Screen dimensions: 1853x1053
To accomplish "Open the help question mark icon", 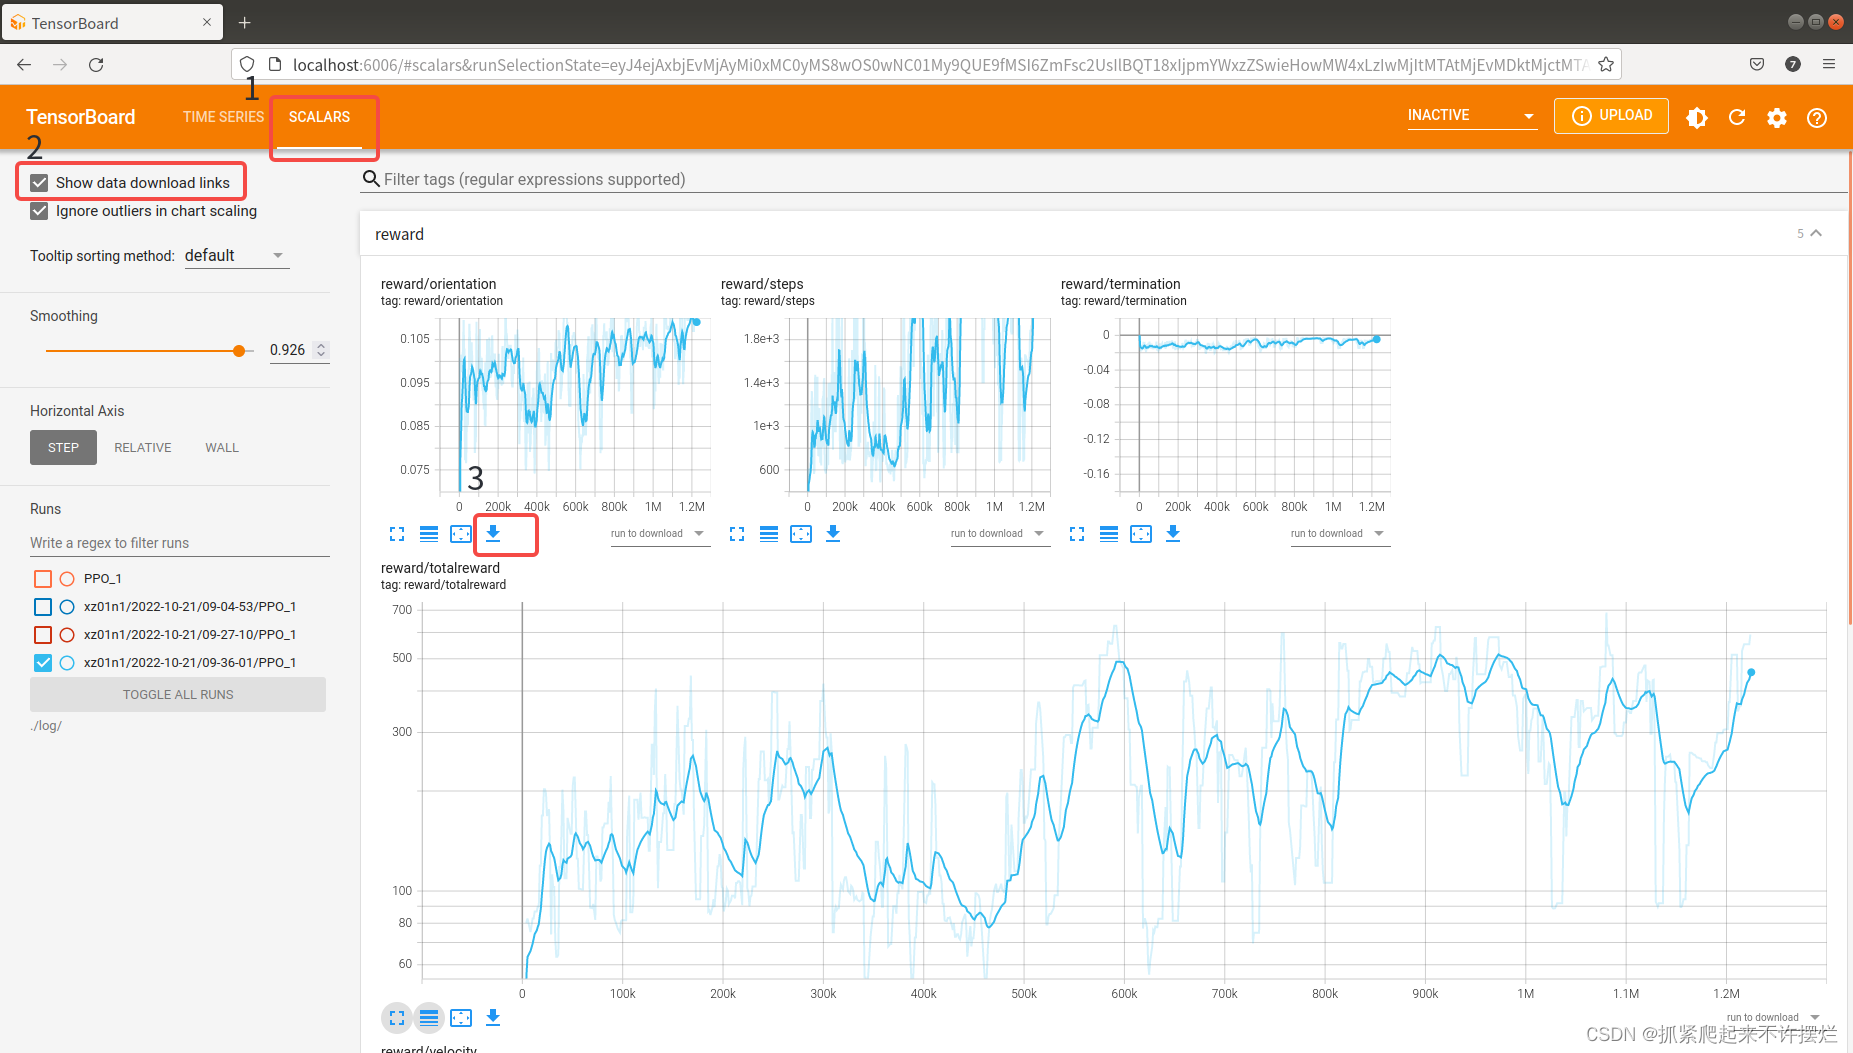I will click(x=1817, y=118).
